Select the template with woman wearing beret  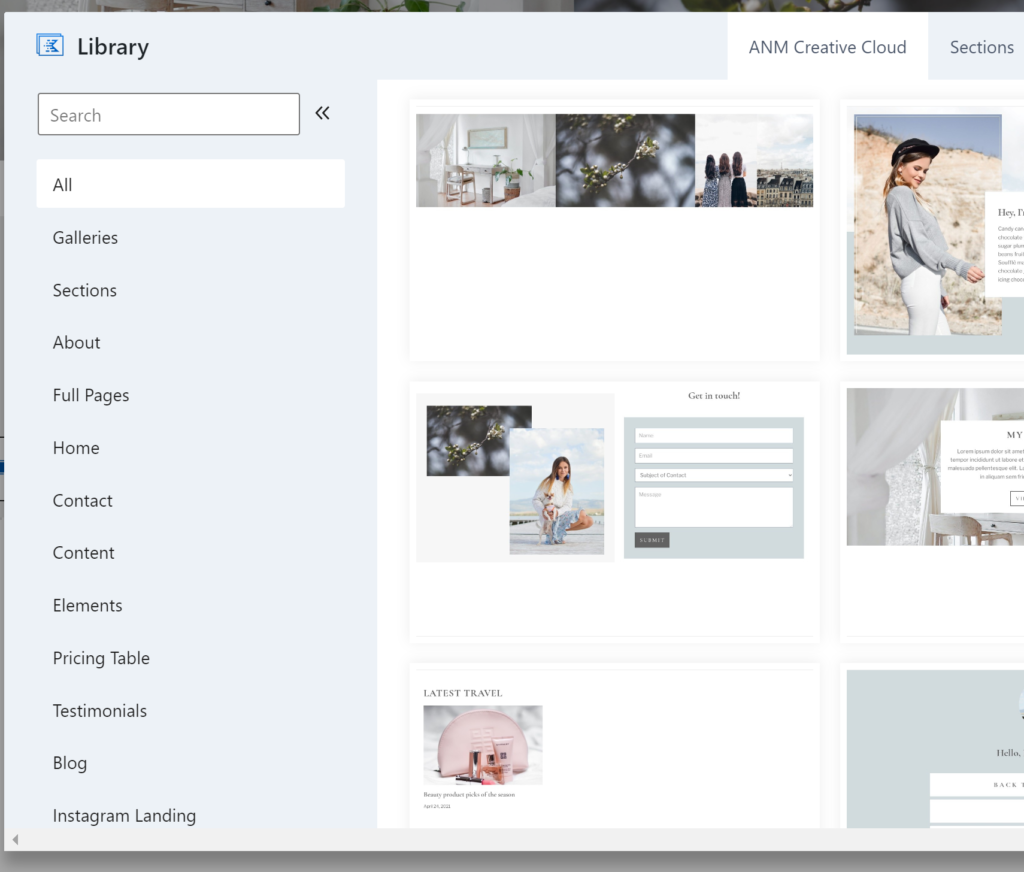click(930, 230)
